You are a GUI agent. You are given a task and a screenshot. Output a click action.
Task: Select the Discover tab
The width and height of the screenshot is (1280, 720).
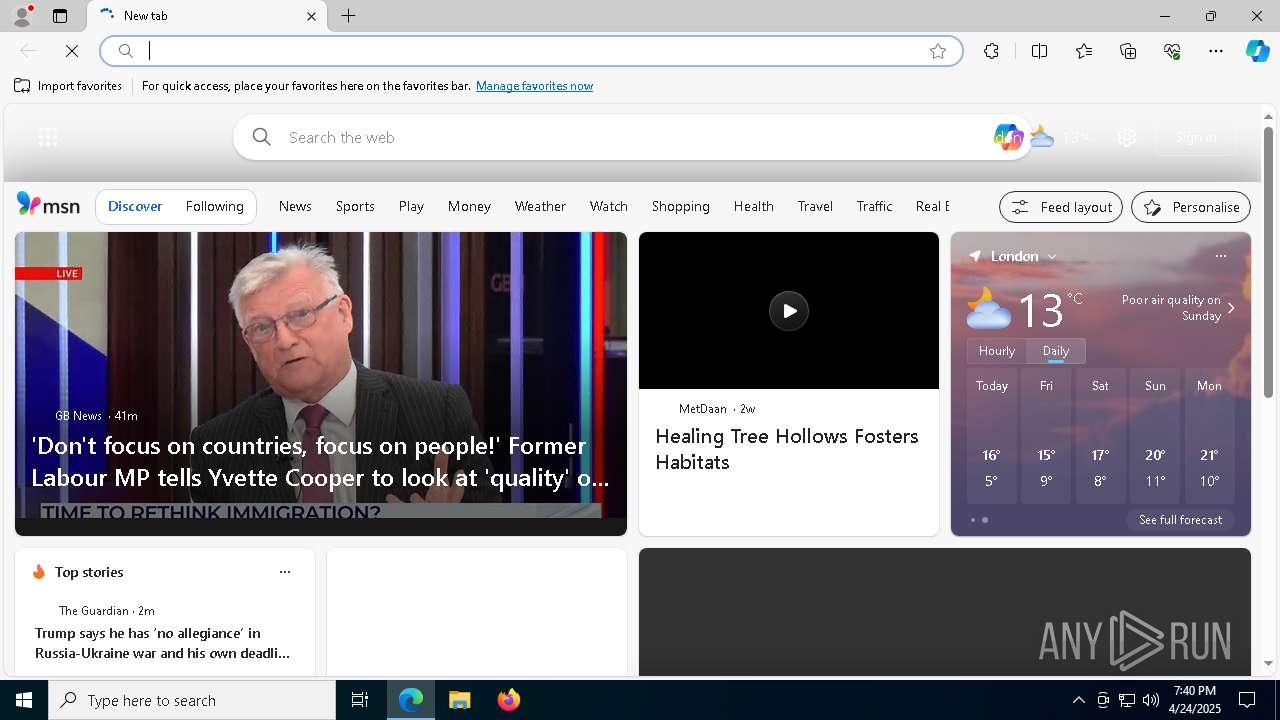[135, 206]
